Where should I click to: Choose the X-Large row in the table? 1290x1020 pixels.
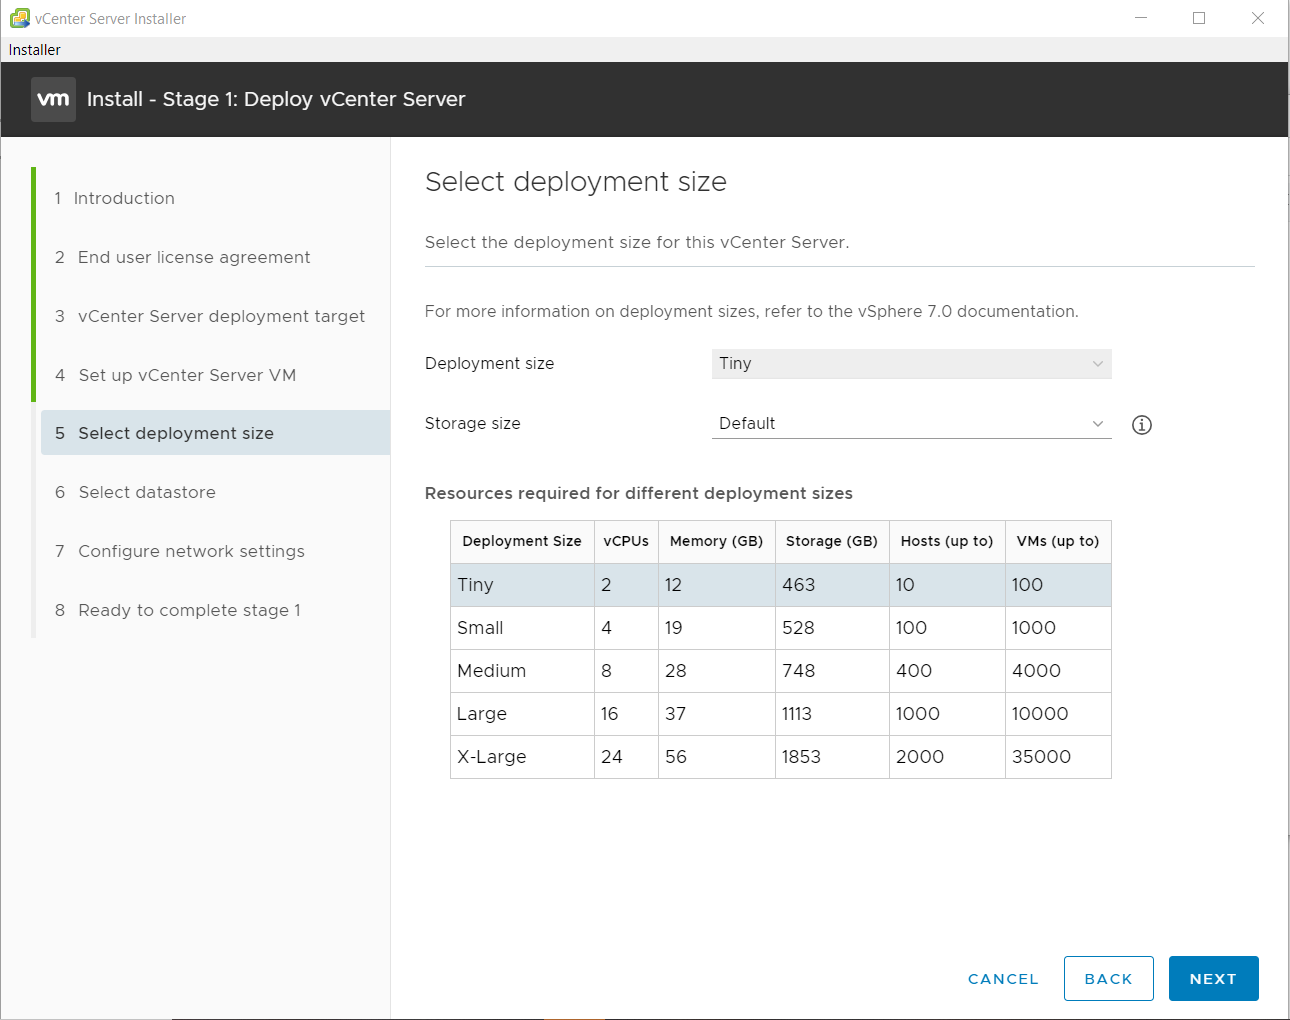780,757
